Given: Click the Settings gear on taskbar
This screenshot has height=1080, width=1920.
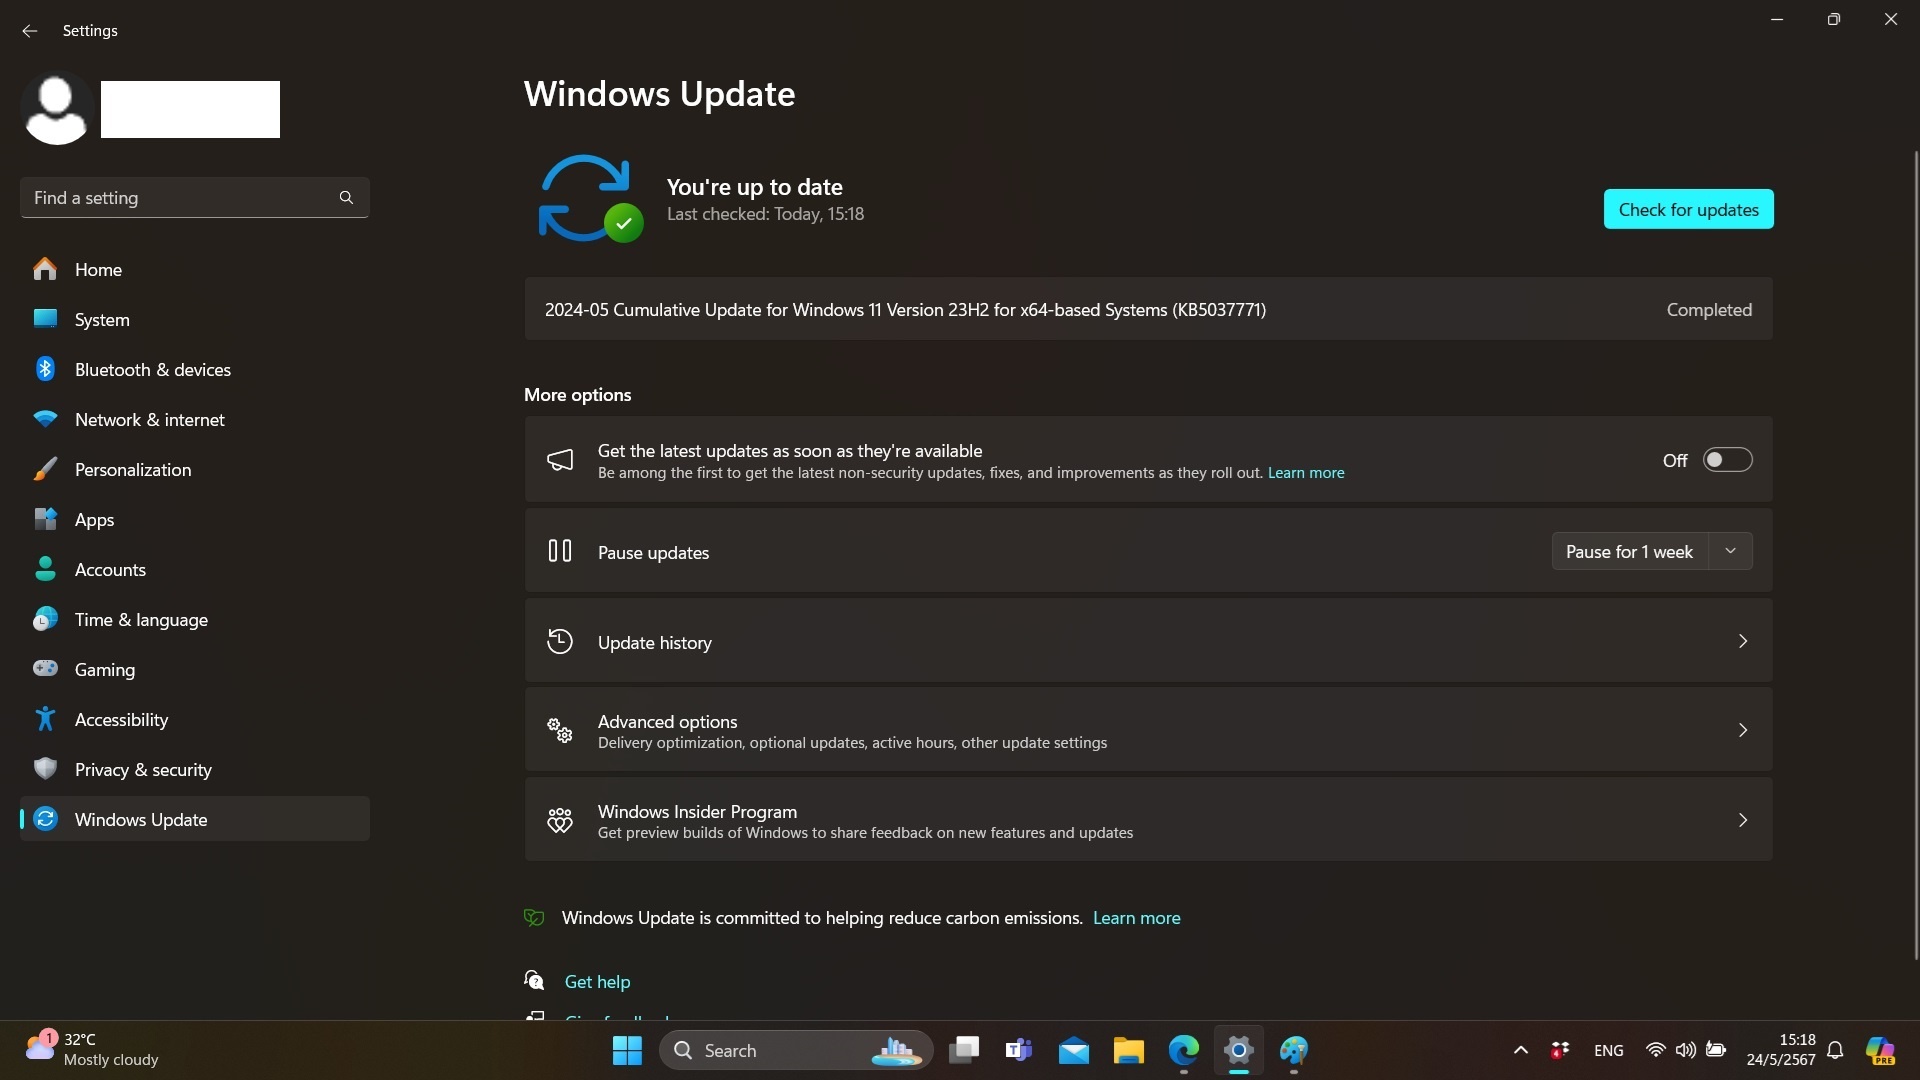Looking at the screenshot, I should point(1239,1050).
